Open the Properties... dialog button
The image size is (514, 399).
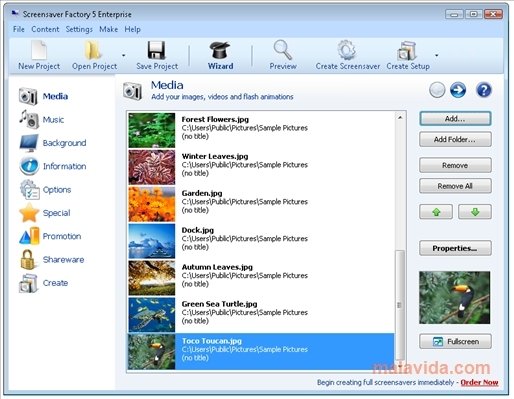[x=455, y=248]
